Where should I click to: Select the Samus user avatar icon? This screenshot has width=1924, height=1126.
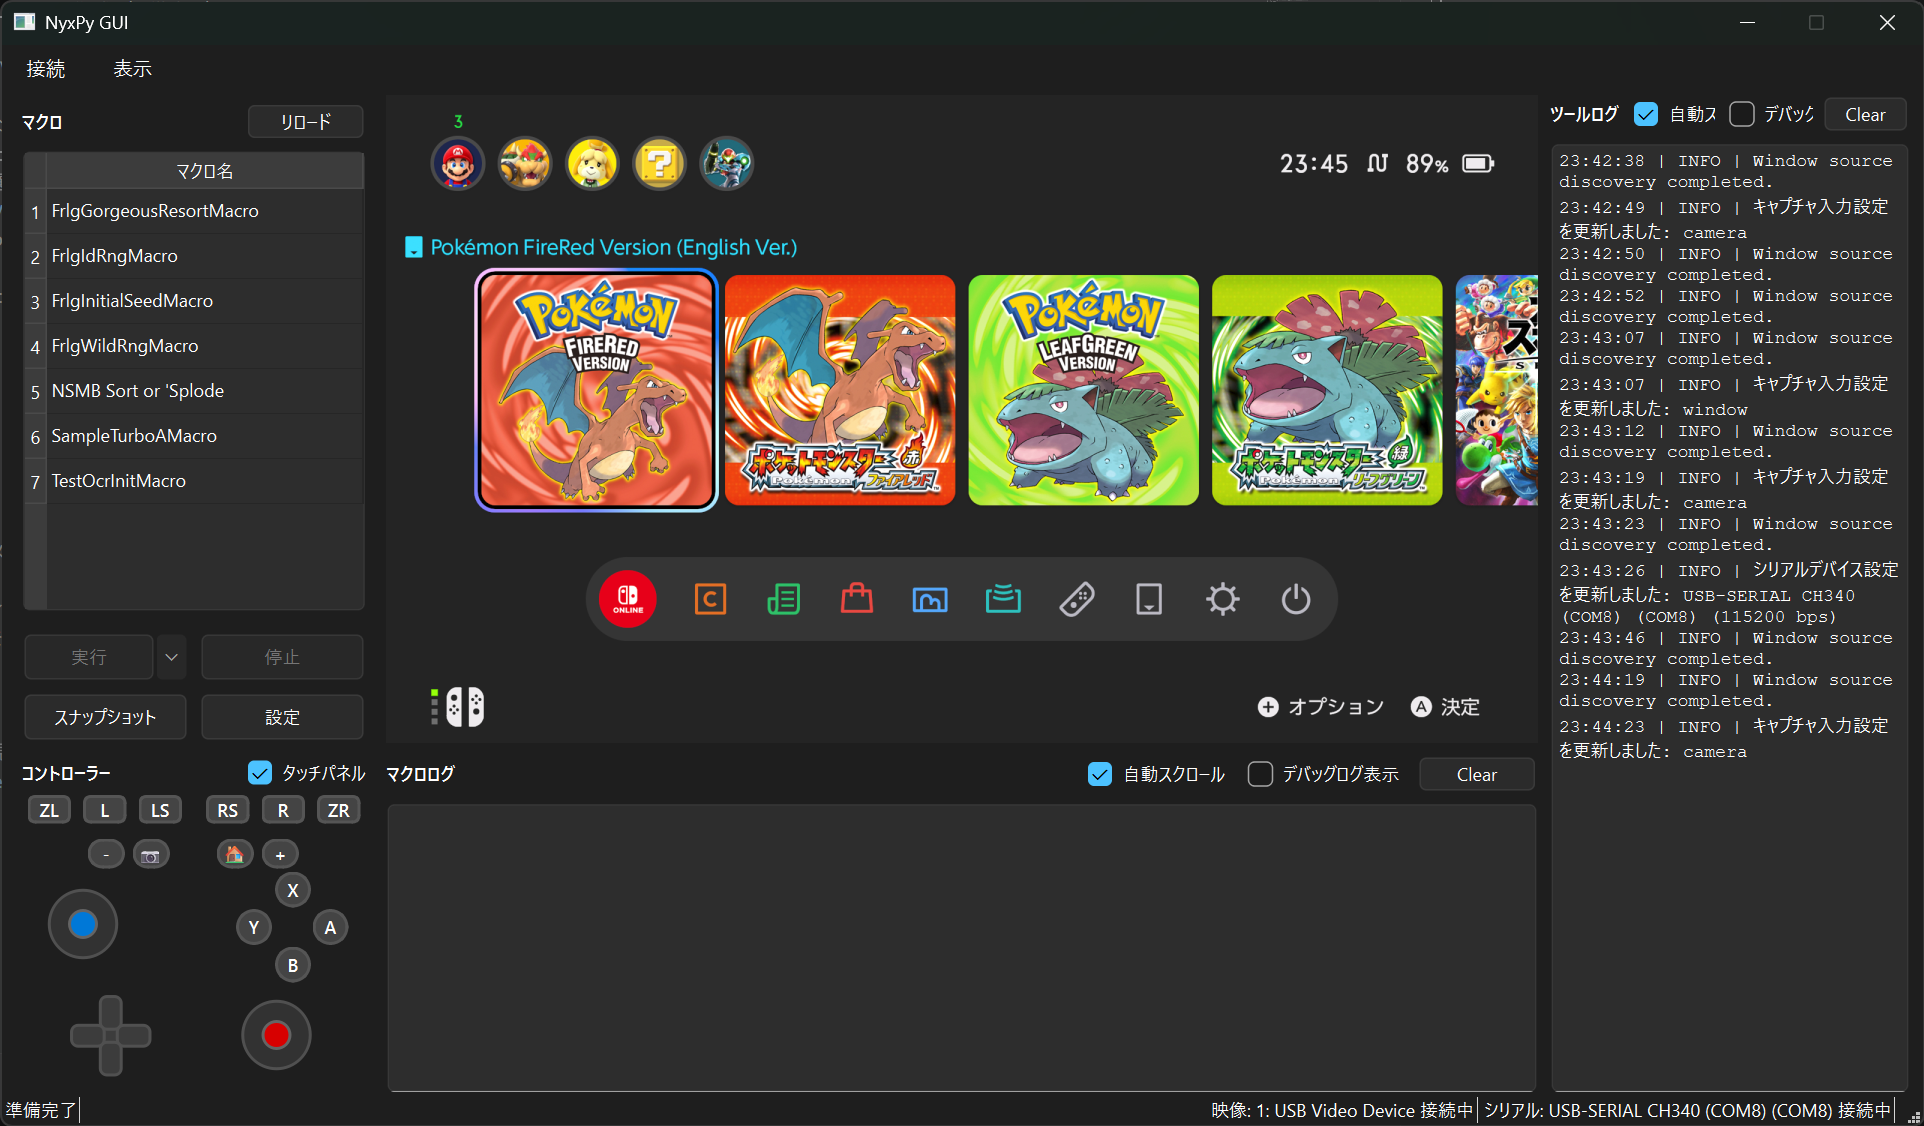point(727,163)
